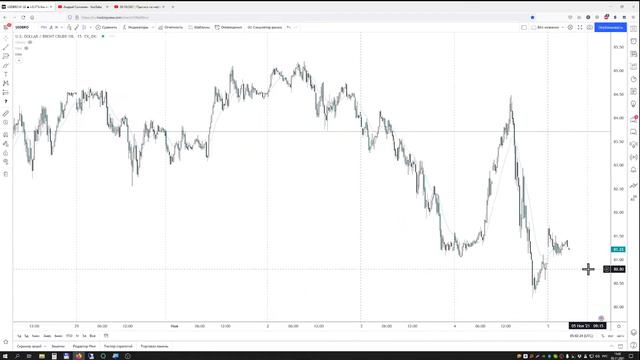Open the help center question icon
The image size is (640, 360).
pos(633,346)
